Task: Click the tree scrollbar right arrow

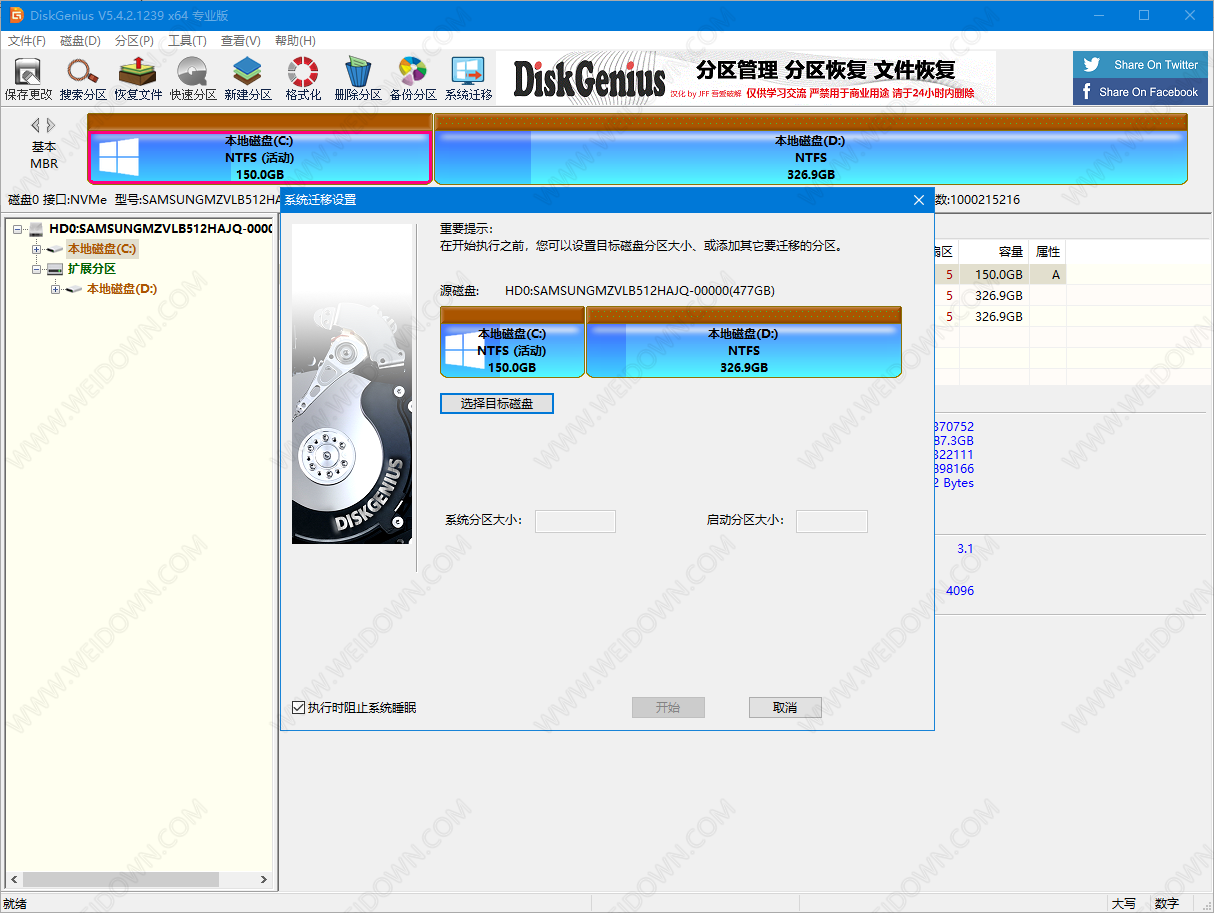Action: (x=264, y=880)
